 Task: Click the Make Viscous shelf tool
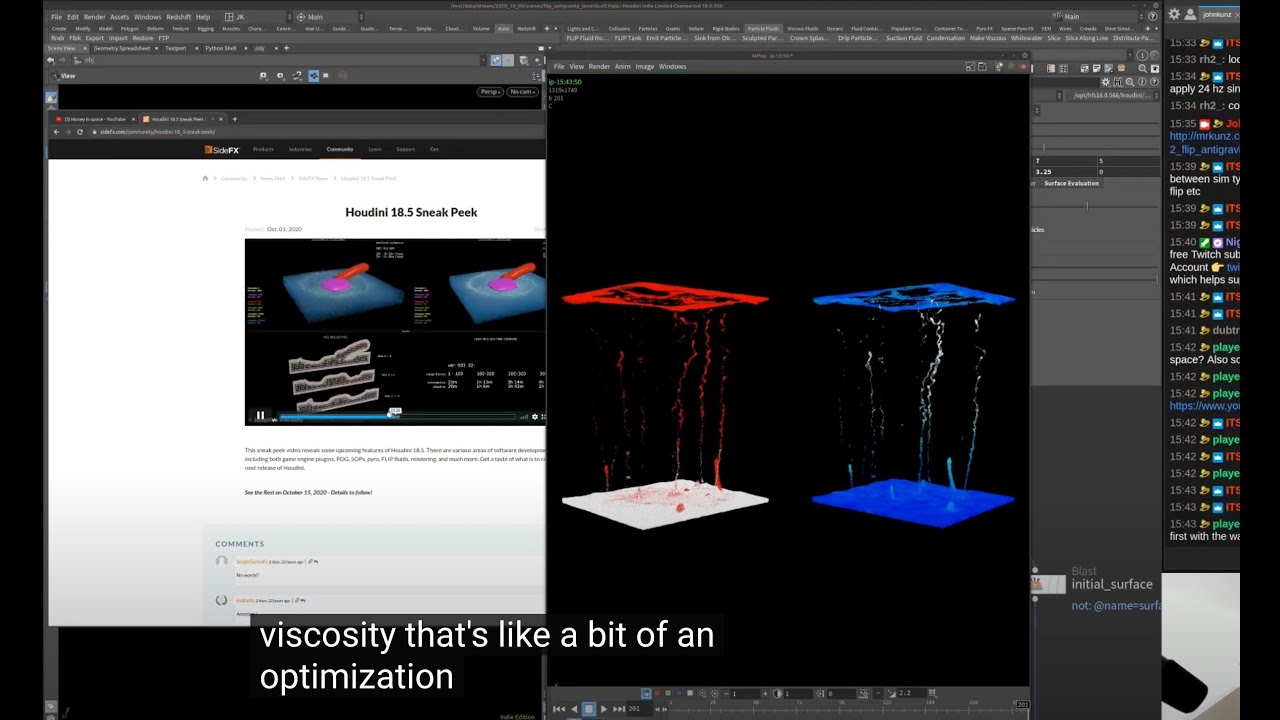pyautogui.click(x=988, y=38)
